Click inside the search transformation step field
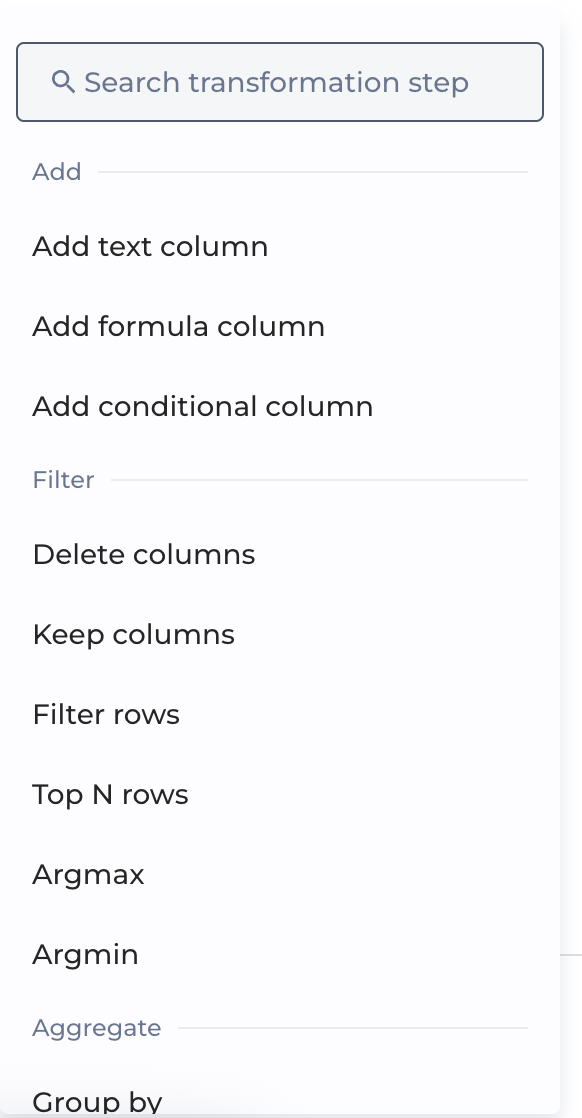Screen dimensions: 582x1118 click(x=279, y=82)
